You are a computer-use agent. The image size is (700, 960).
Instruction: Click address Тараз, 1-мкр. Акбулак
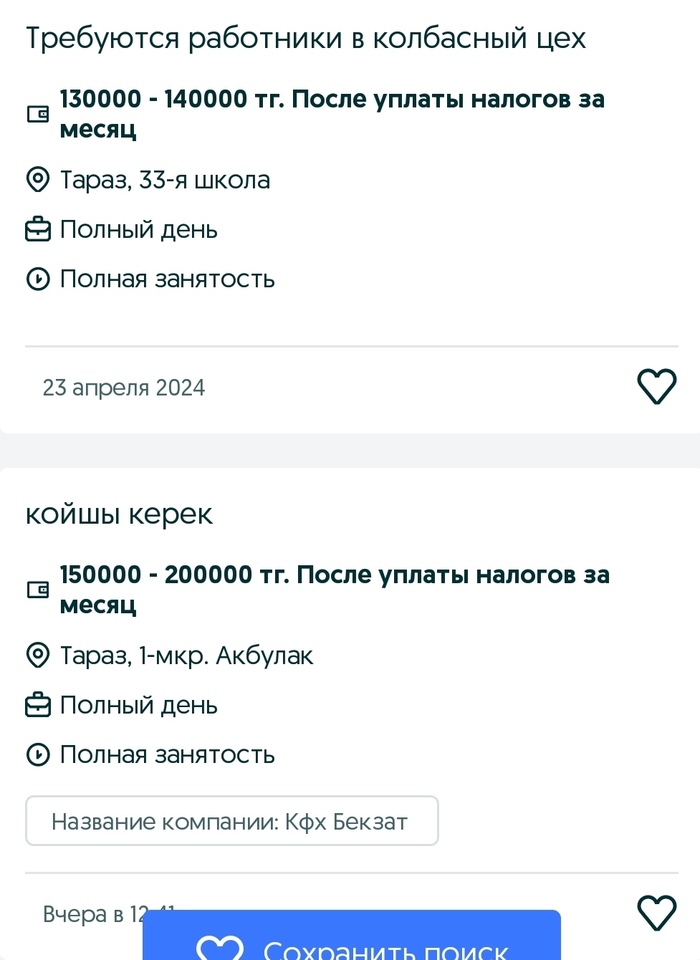tap(187, 656)
